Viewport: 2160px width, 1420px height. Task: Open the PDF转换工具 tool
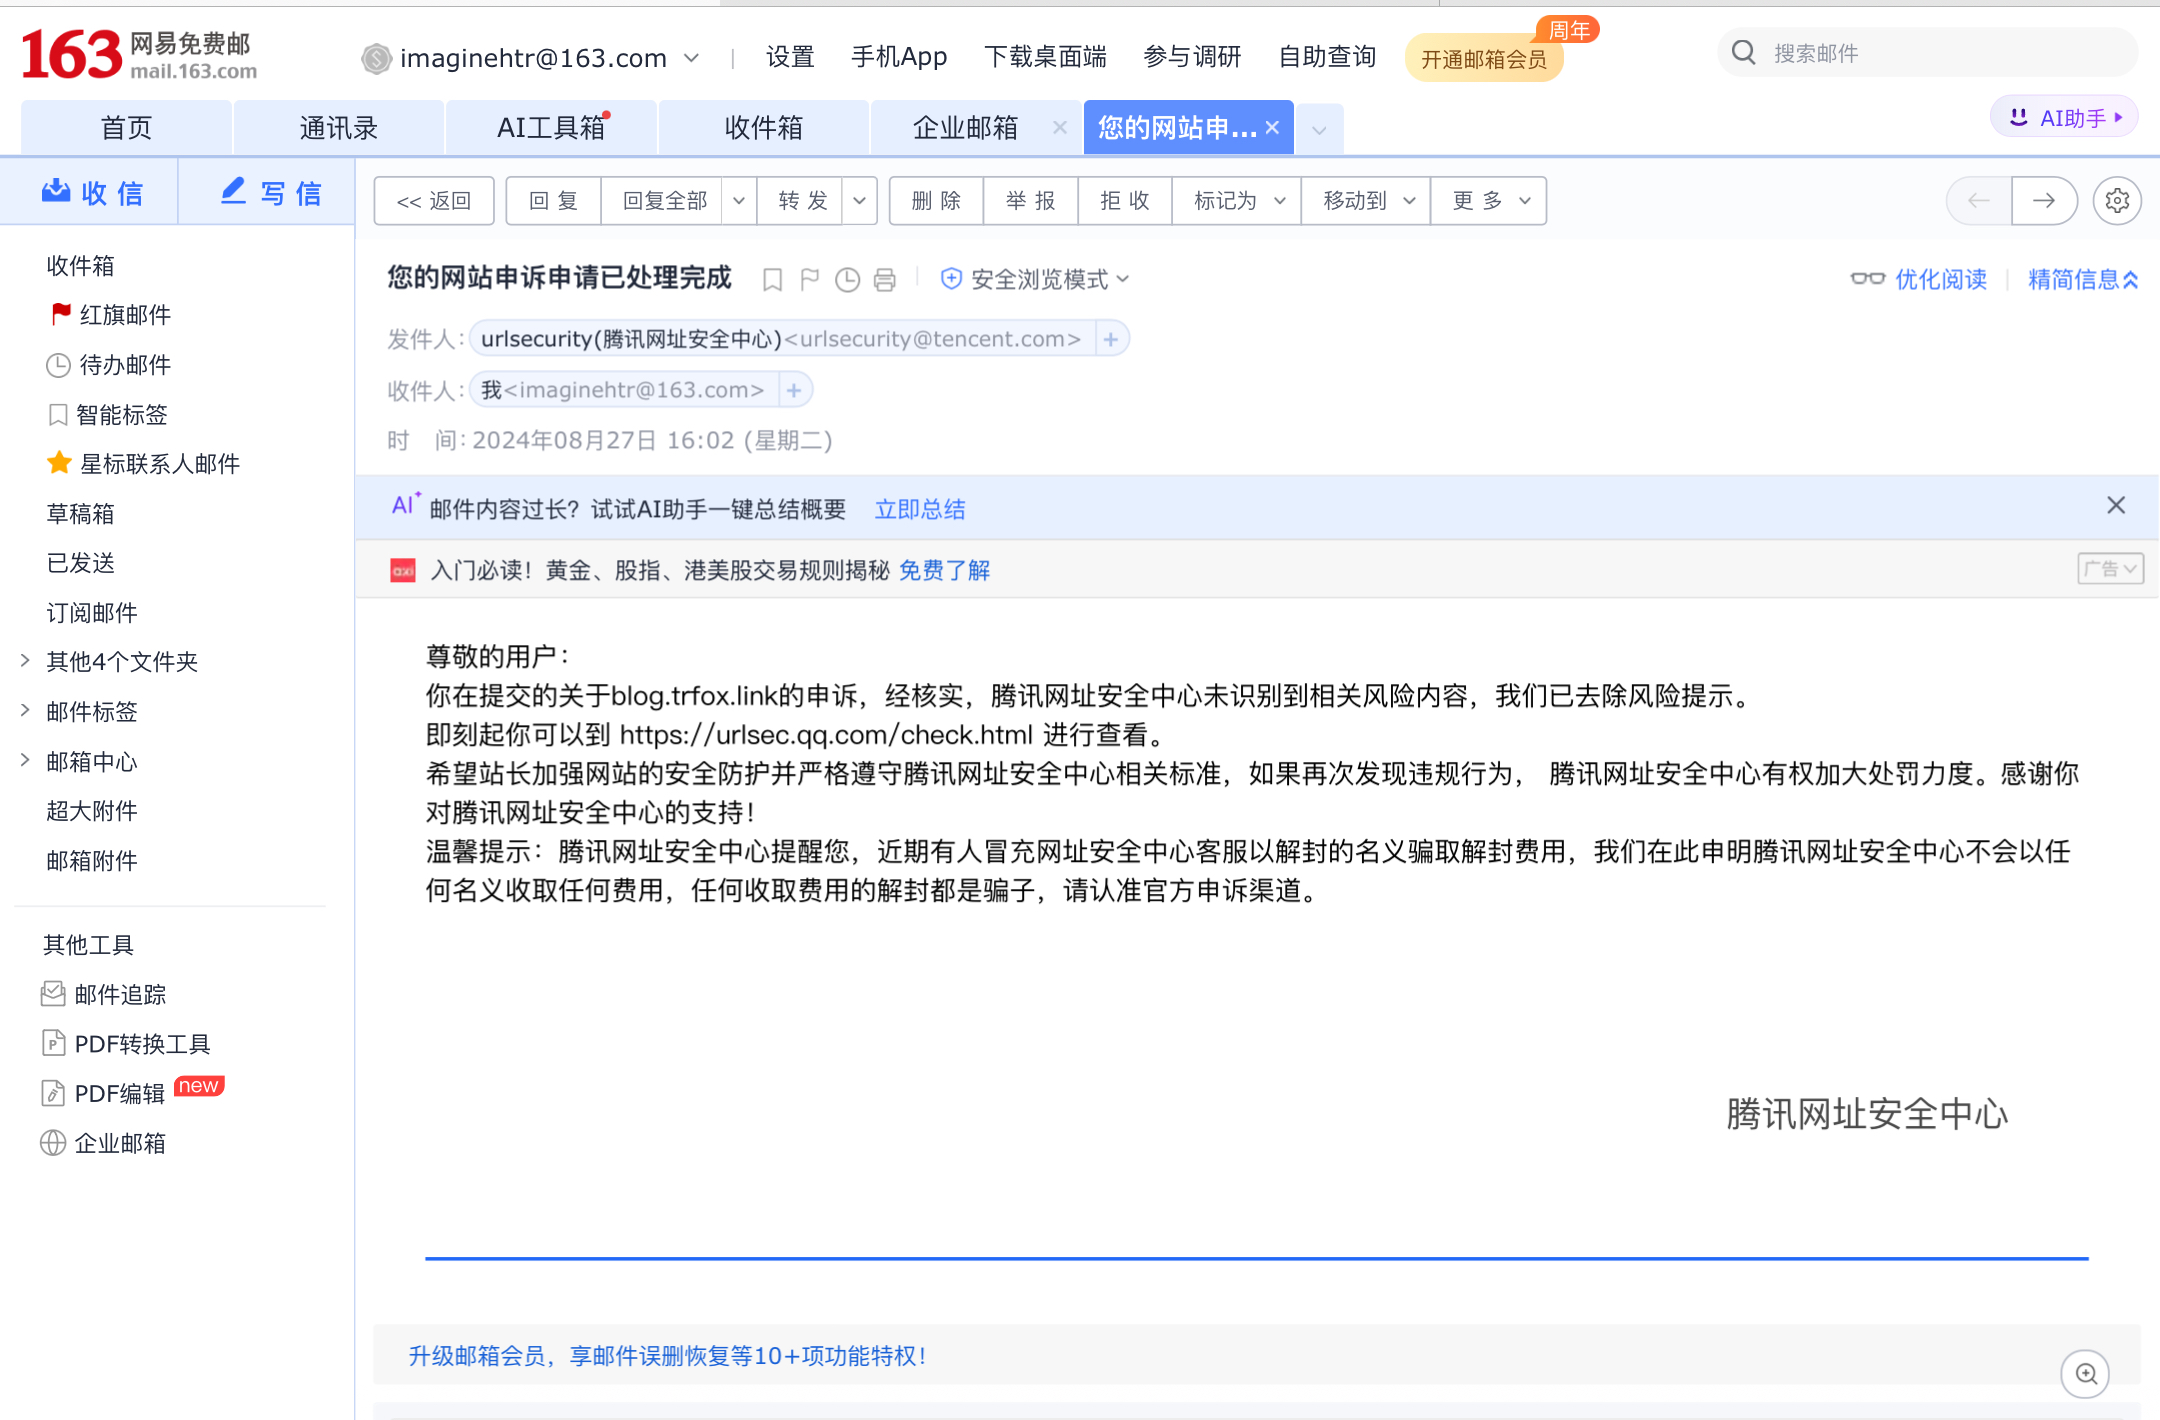click(142, 1043)
